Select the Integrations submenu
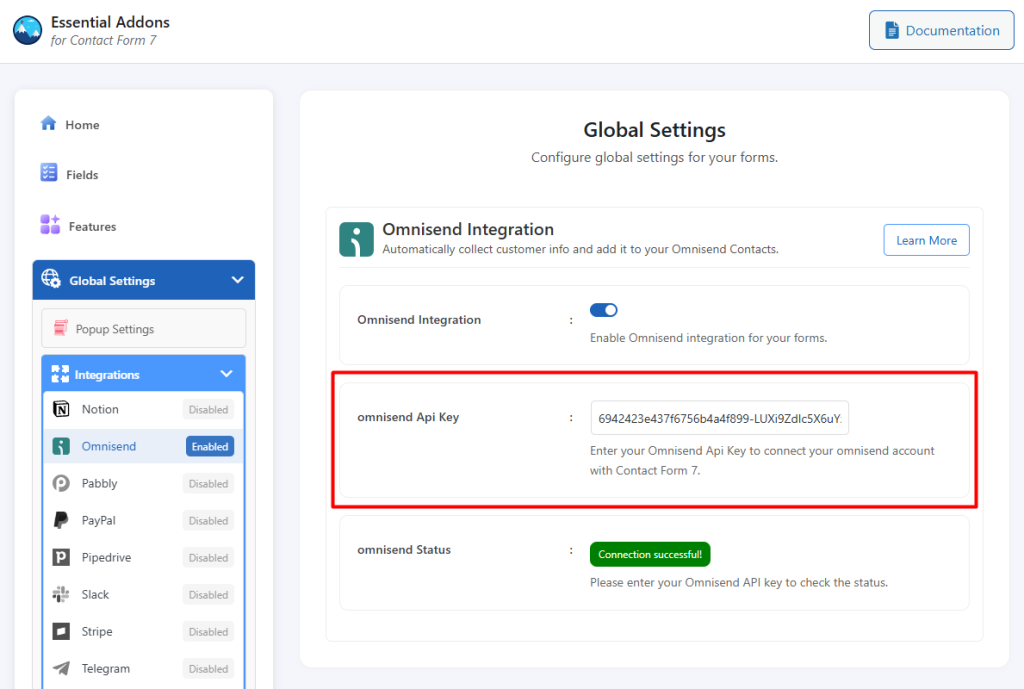This screenshot has width=1024, height=689. pyautogui.click(x=144, y=374)
